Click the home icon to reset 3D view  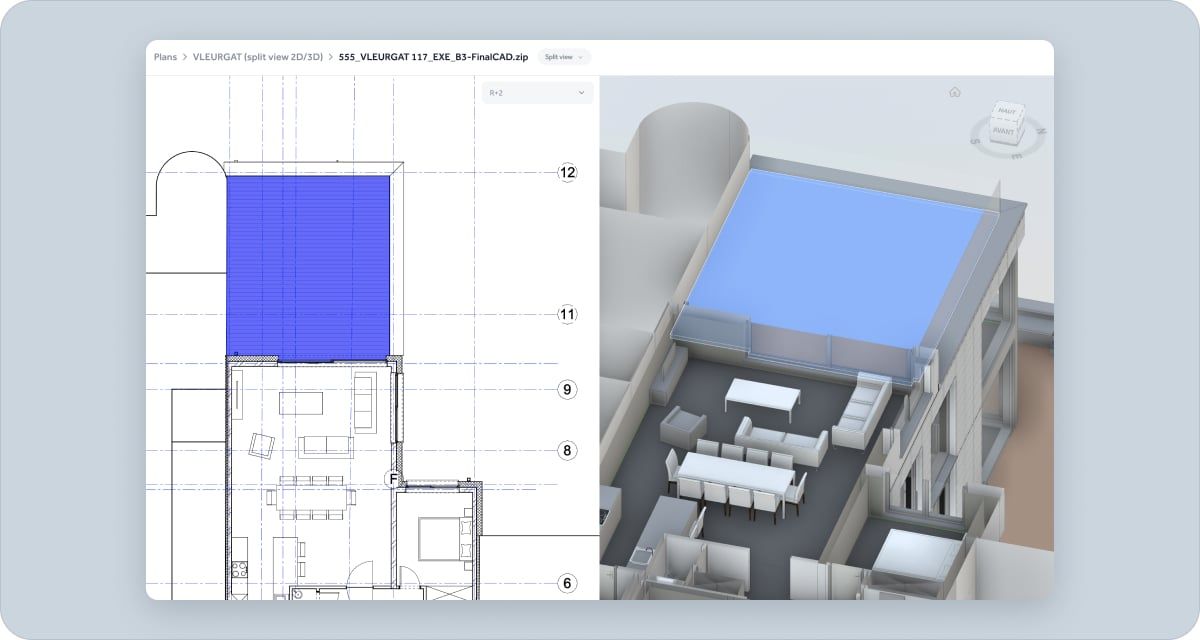(x=955, y=92)
